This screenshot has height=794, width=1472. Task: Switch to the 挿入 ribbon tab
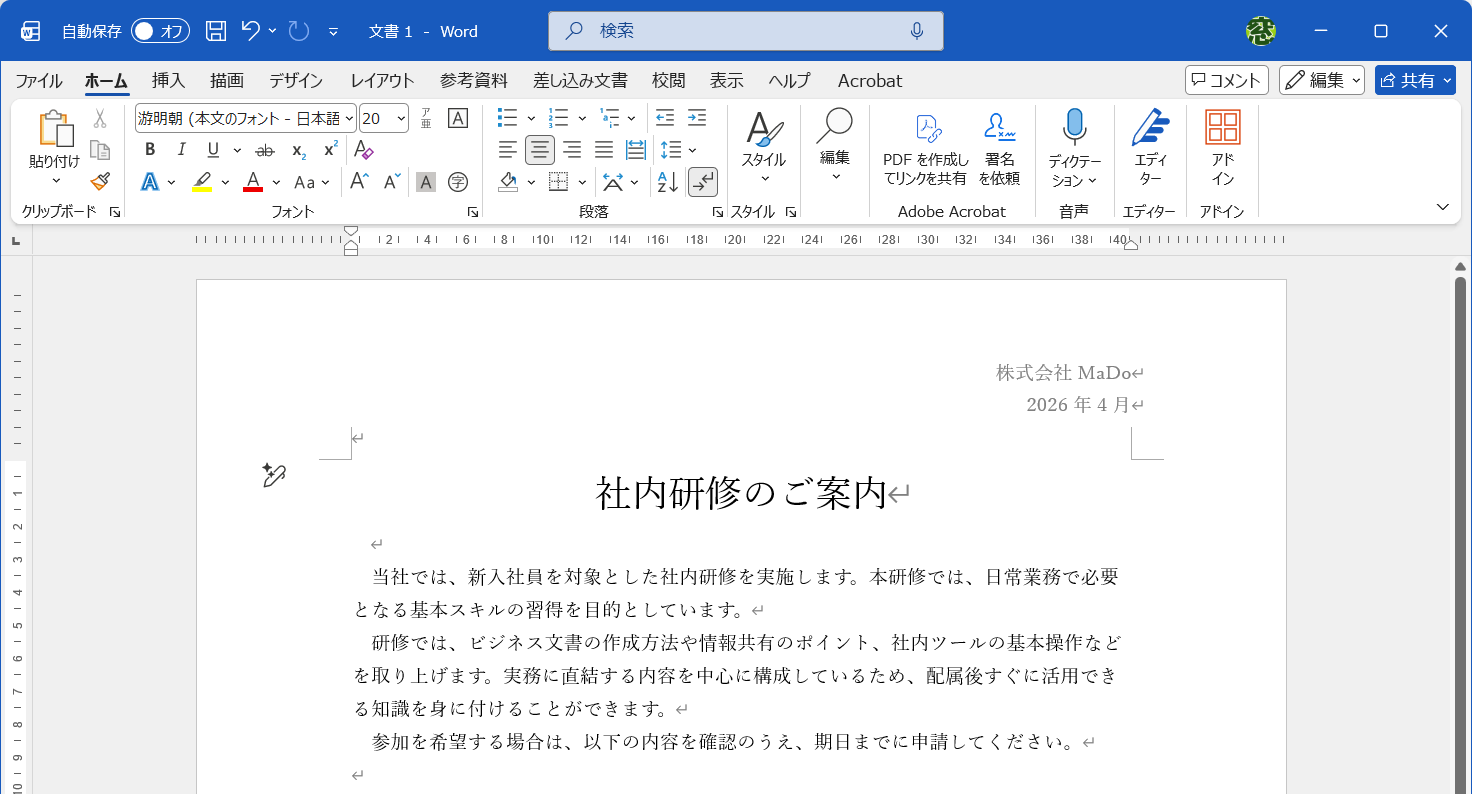pyautogui.click(x=168, y=80)
